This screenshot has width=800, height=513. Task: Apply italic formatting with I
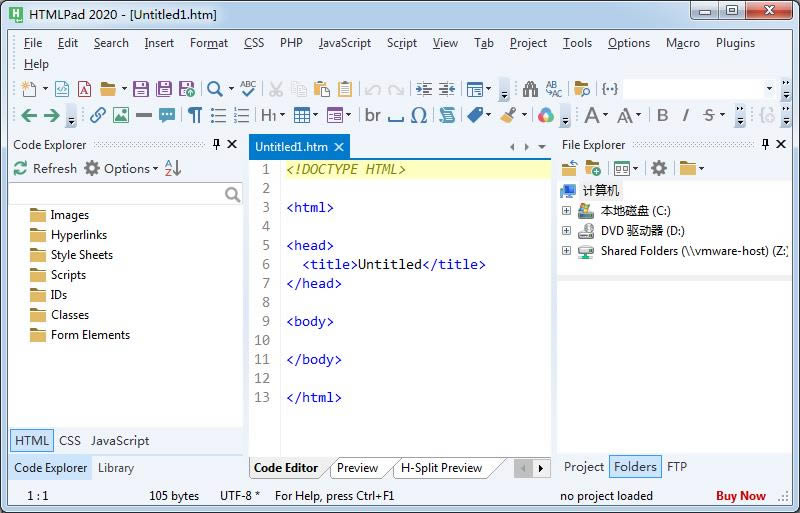686,115
